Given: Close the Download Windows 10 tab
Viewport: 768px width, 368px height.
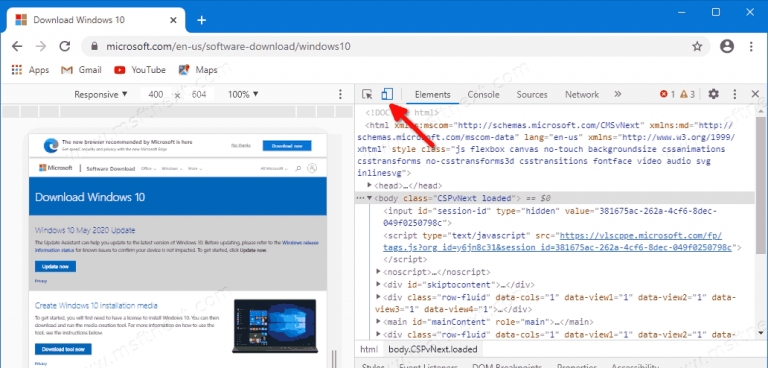Looking at the screenshot, I should (173, 20).
